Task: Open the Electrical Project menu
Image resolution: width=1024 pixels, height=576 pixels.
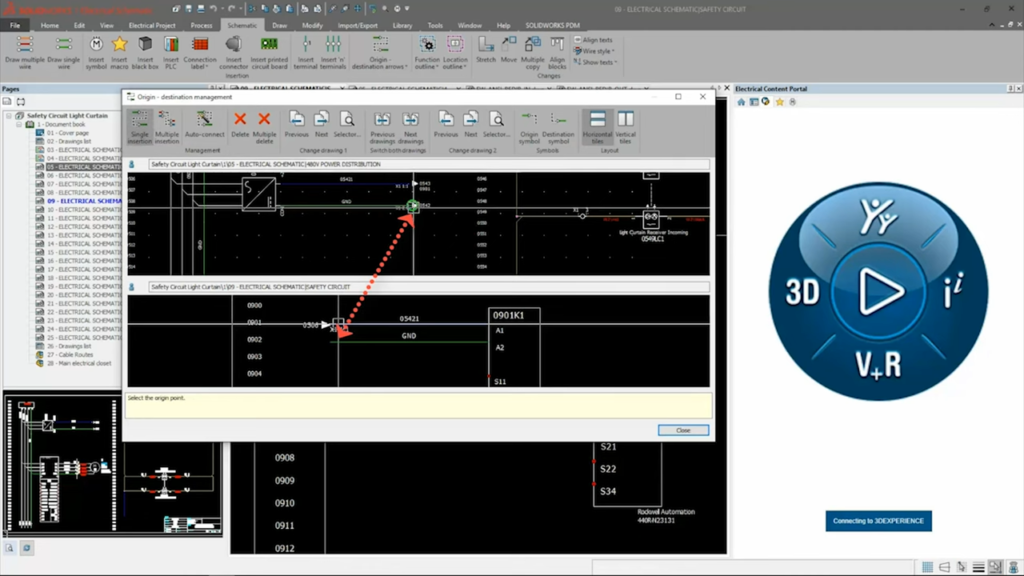Action: click(152, 25)
